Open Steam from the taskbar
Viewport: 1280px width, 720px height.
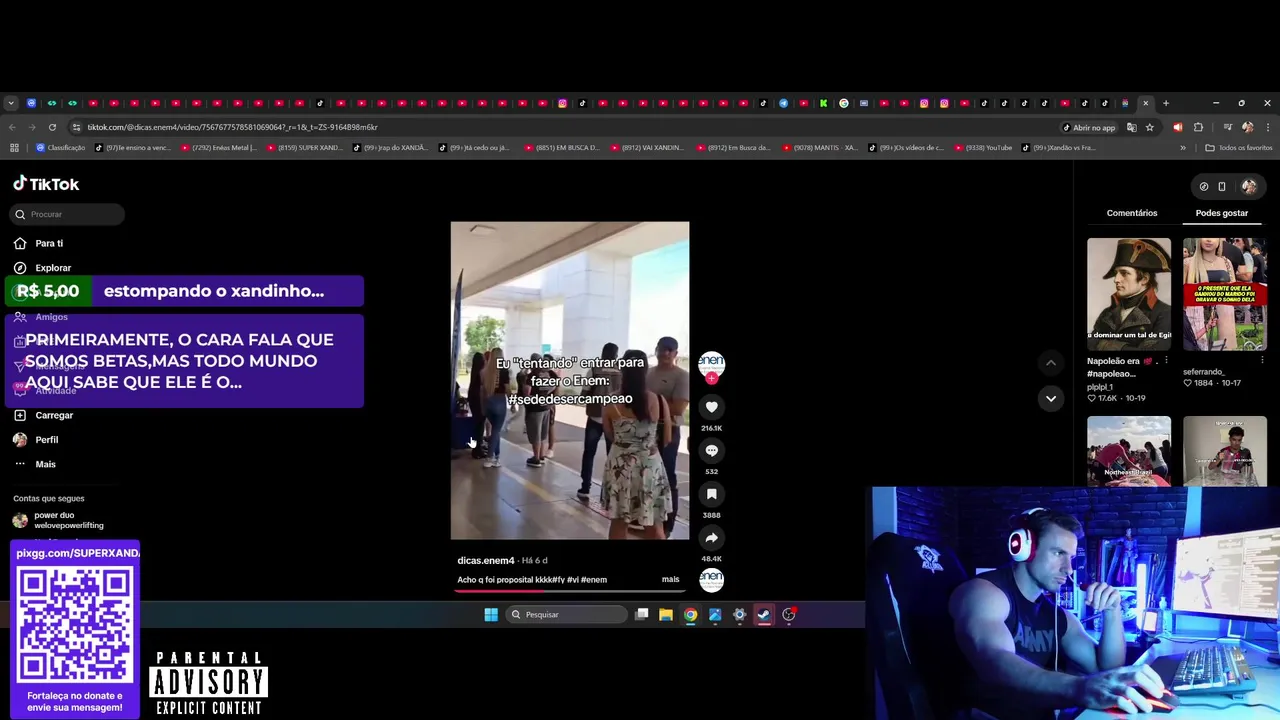tap(764, 614)
